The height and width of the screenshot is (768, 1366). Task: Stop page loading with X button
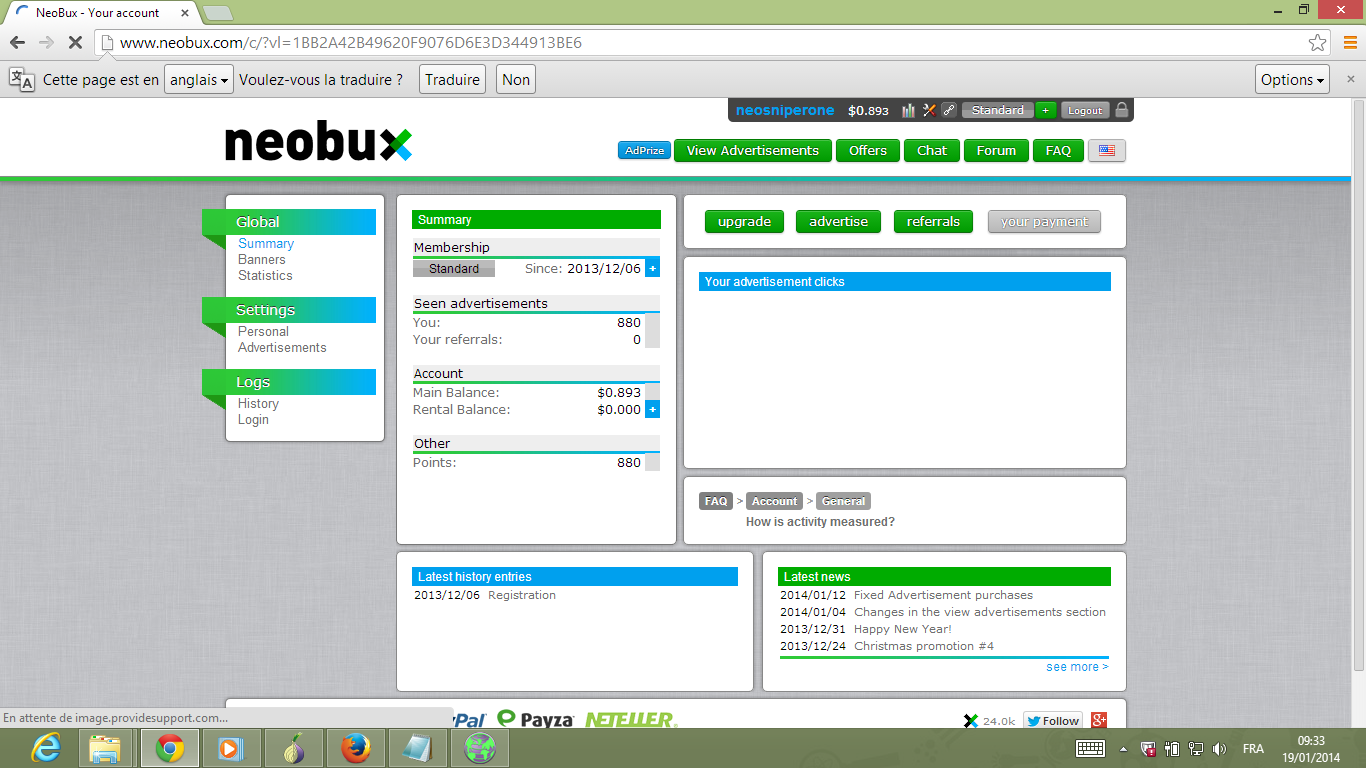tap(75, 43)
